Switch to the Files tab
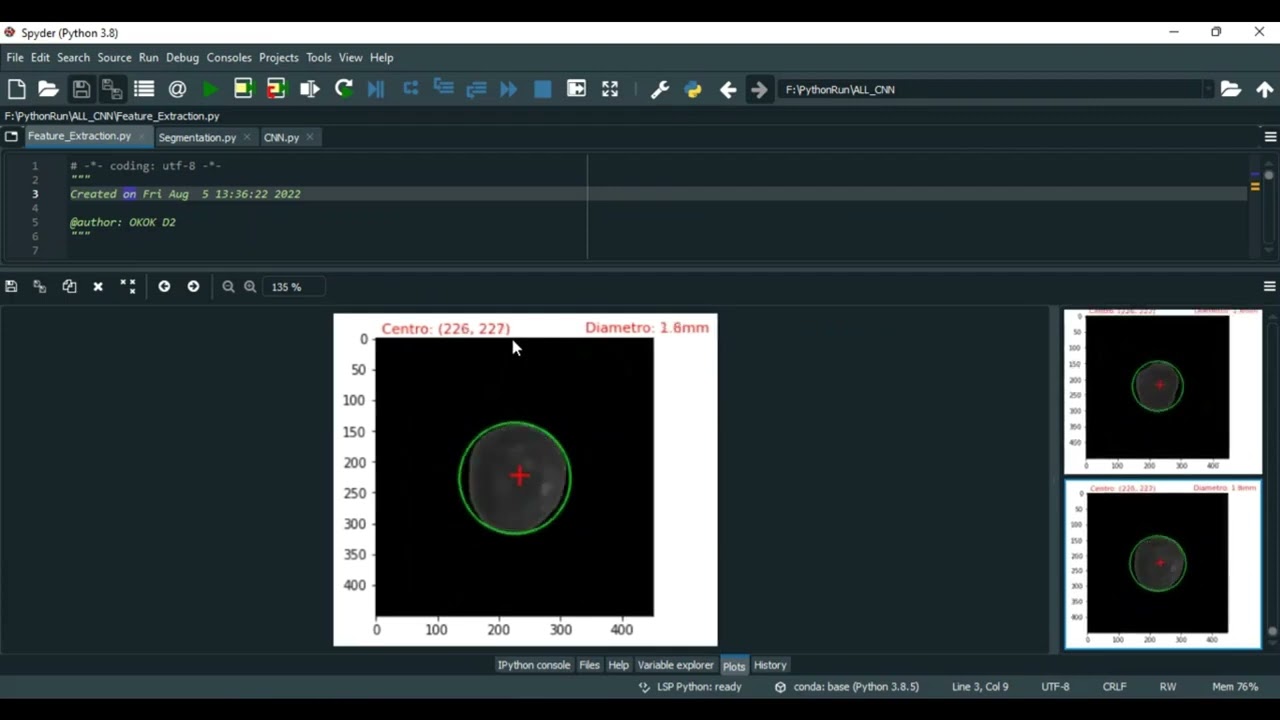Image resolution: width=1280 pixels, height=720 pixels. point(589,665)
